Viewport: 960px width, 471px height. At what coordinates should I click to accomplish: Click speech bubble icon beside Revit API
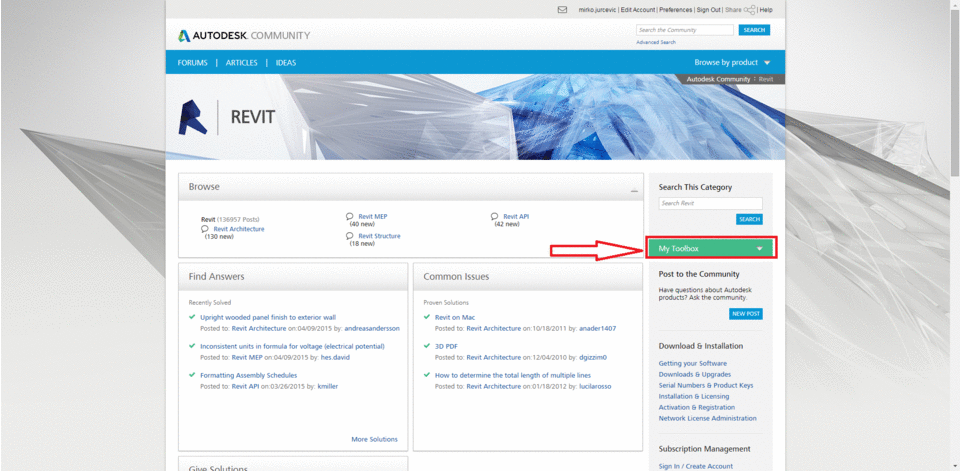tap(495, 216)
